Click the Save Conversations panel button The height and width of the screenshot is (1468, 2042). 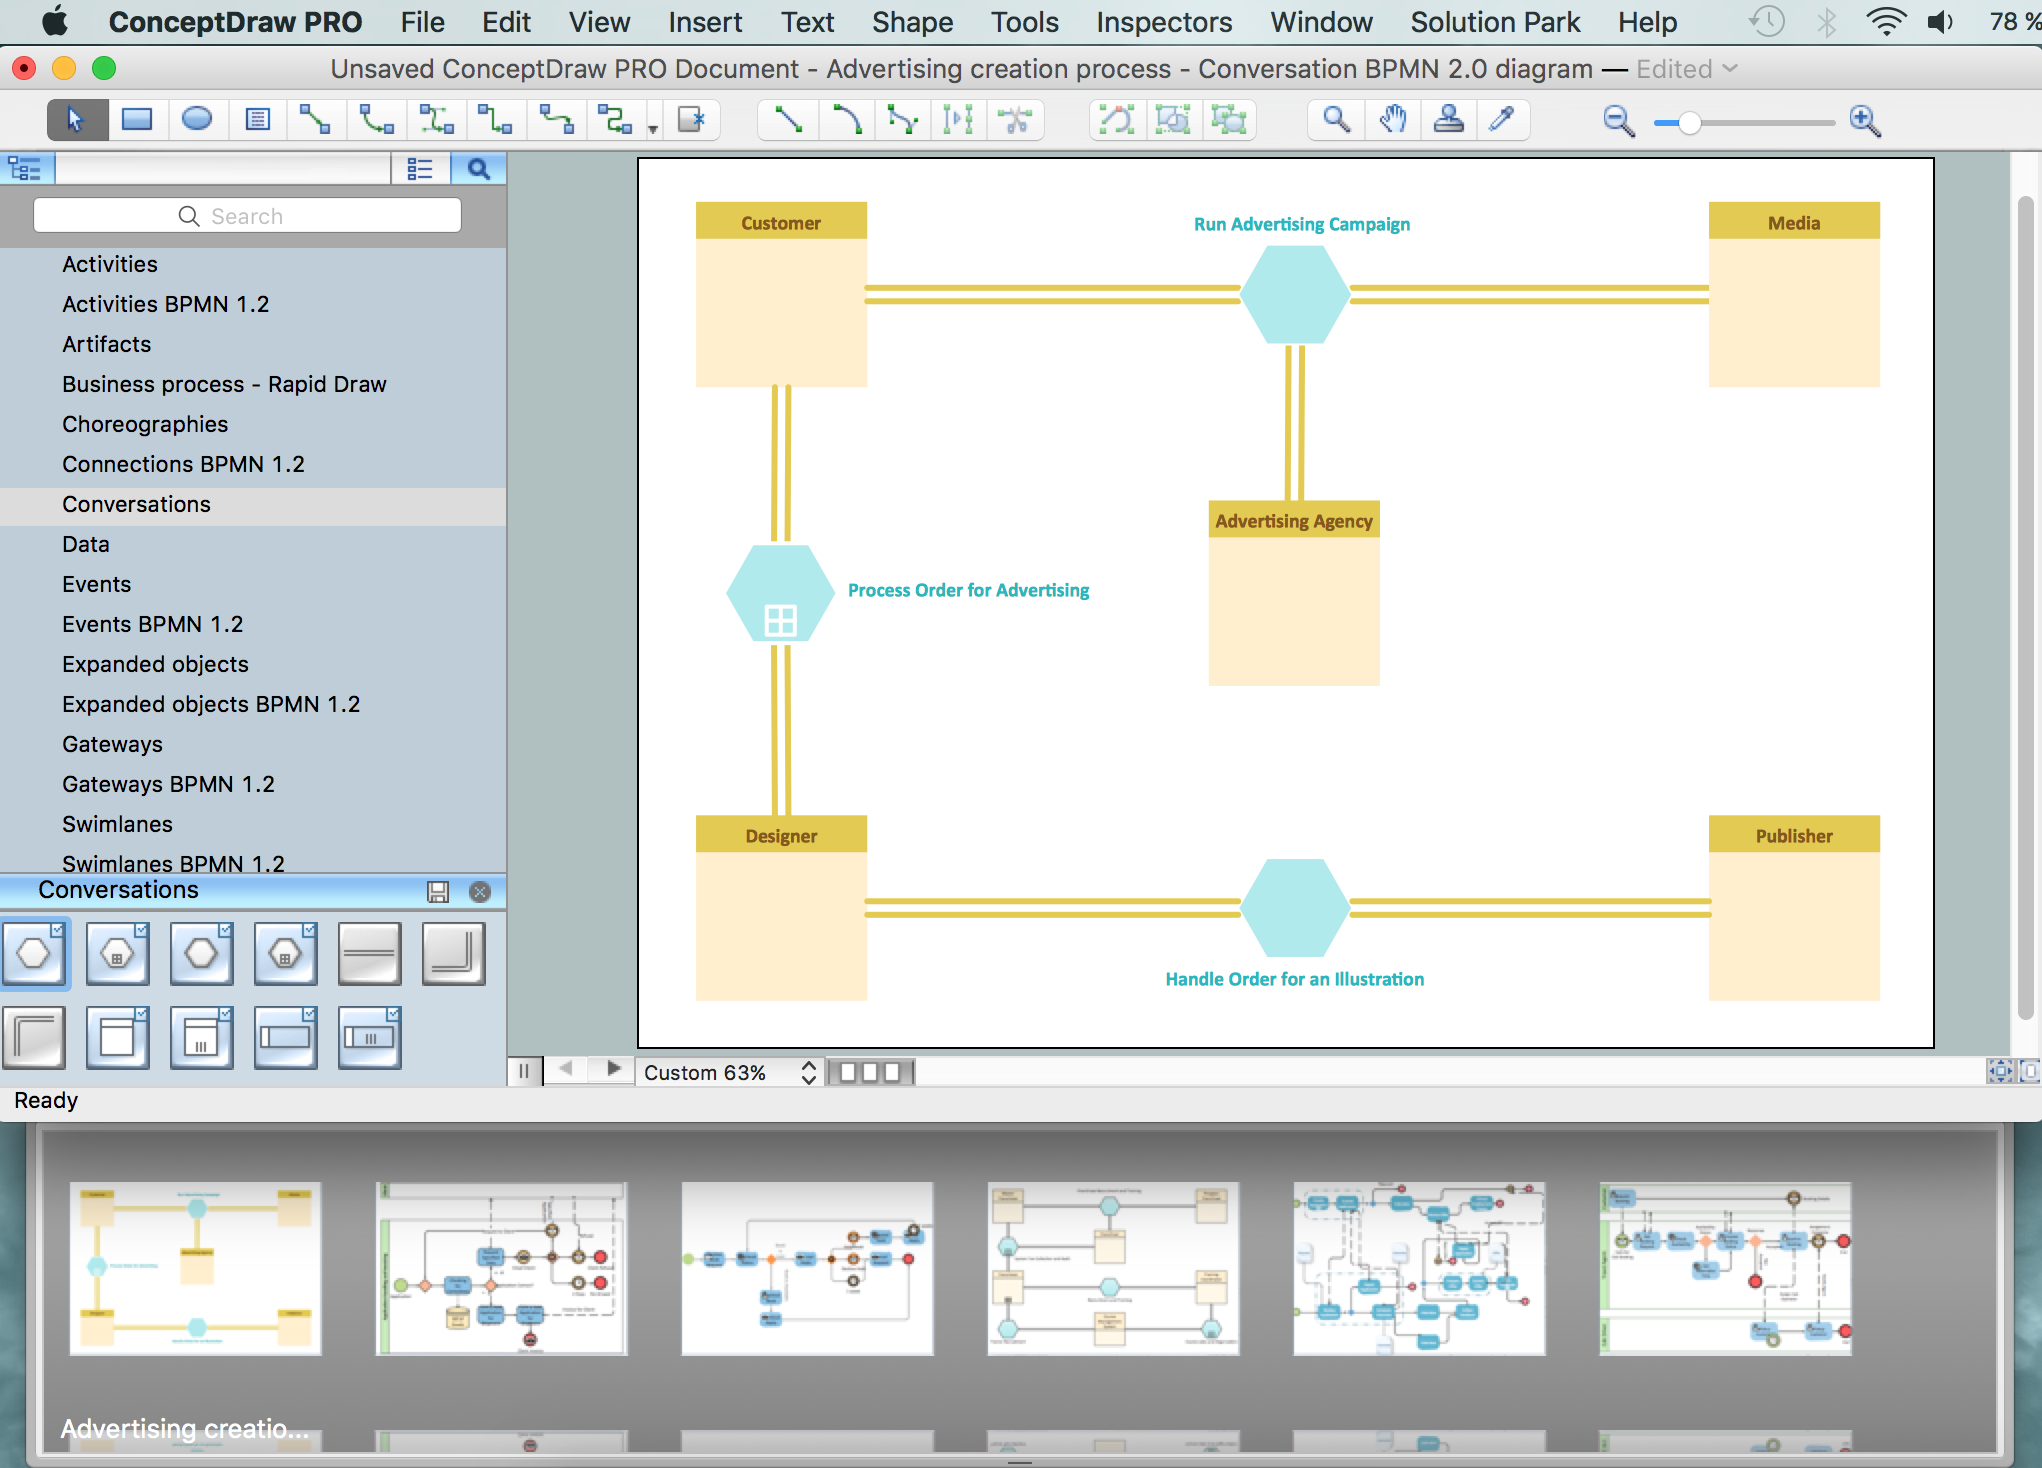[438, 889]
